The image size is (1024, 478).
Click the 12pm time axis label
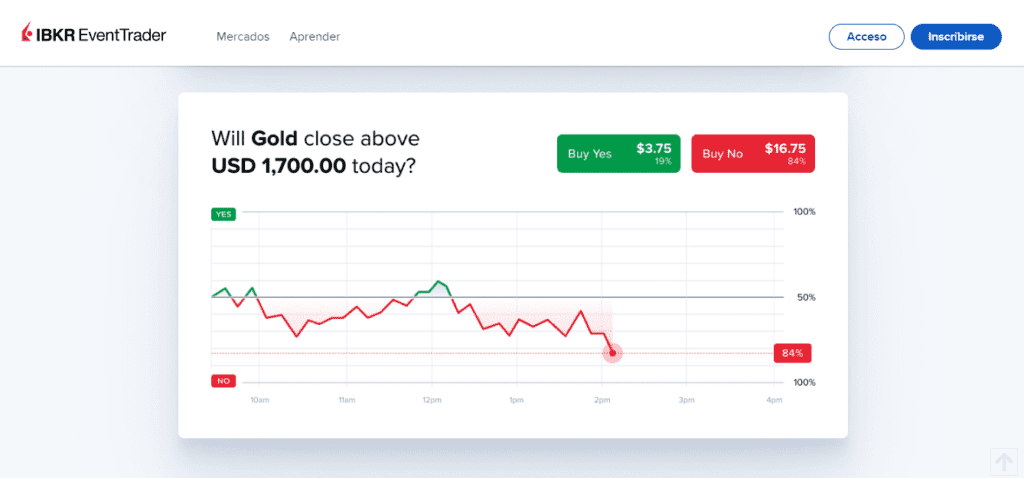[432, 400]
